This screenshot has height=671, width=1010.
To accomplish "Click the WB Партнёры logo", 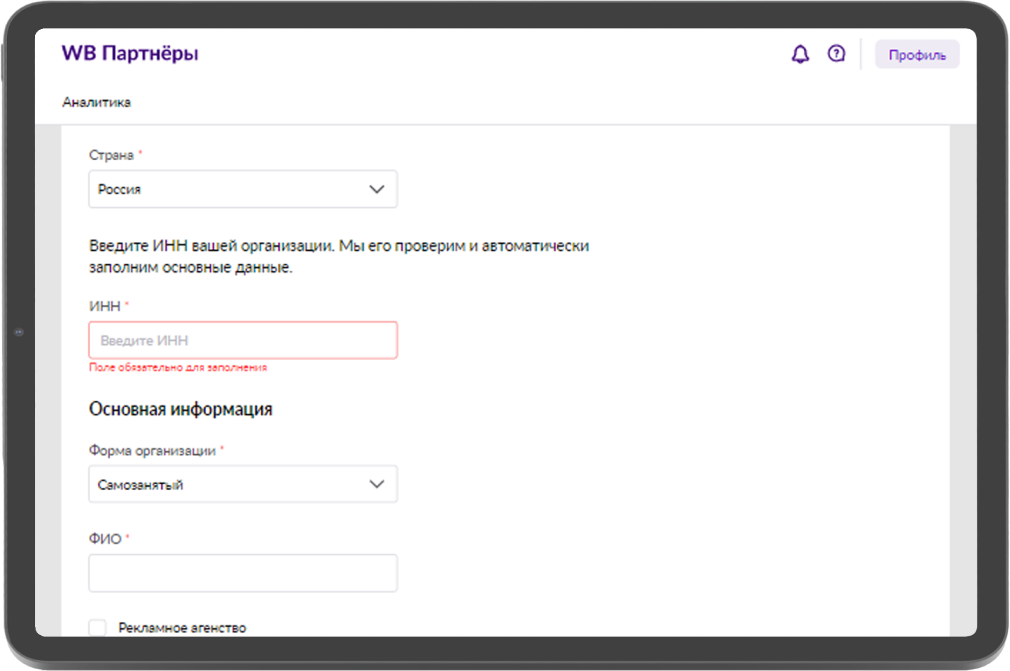I will [130, 54].
